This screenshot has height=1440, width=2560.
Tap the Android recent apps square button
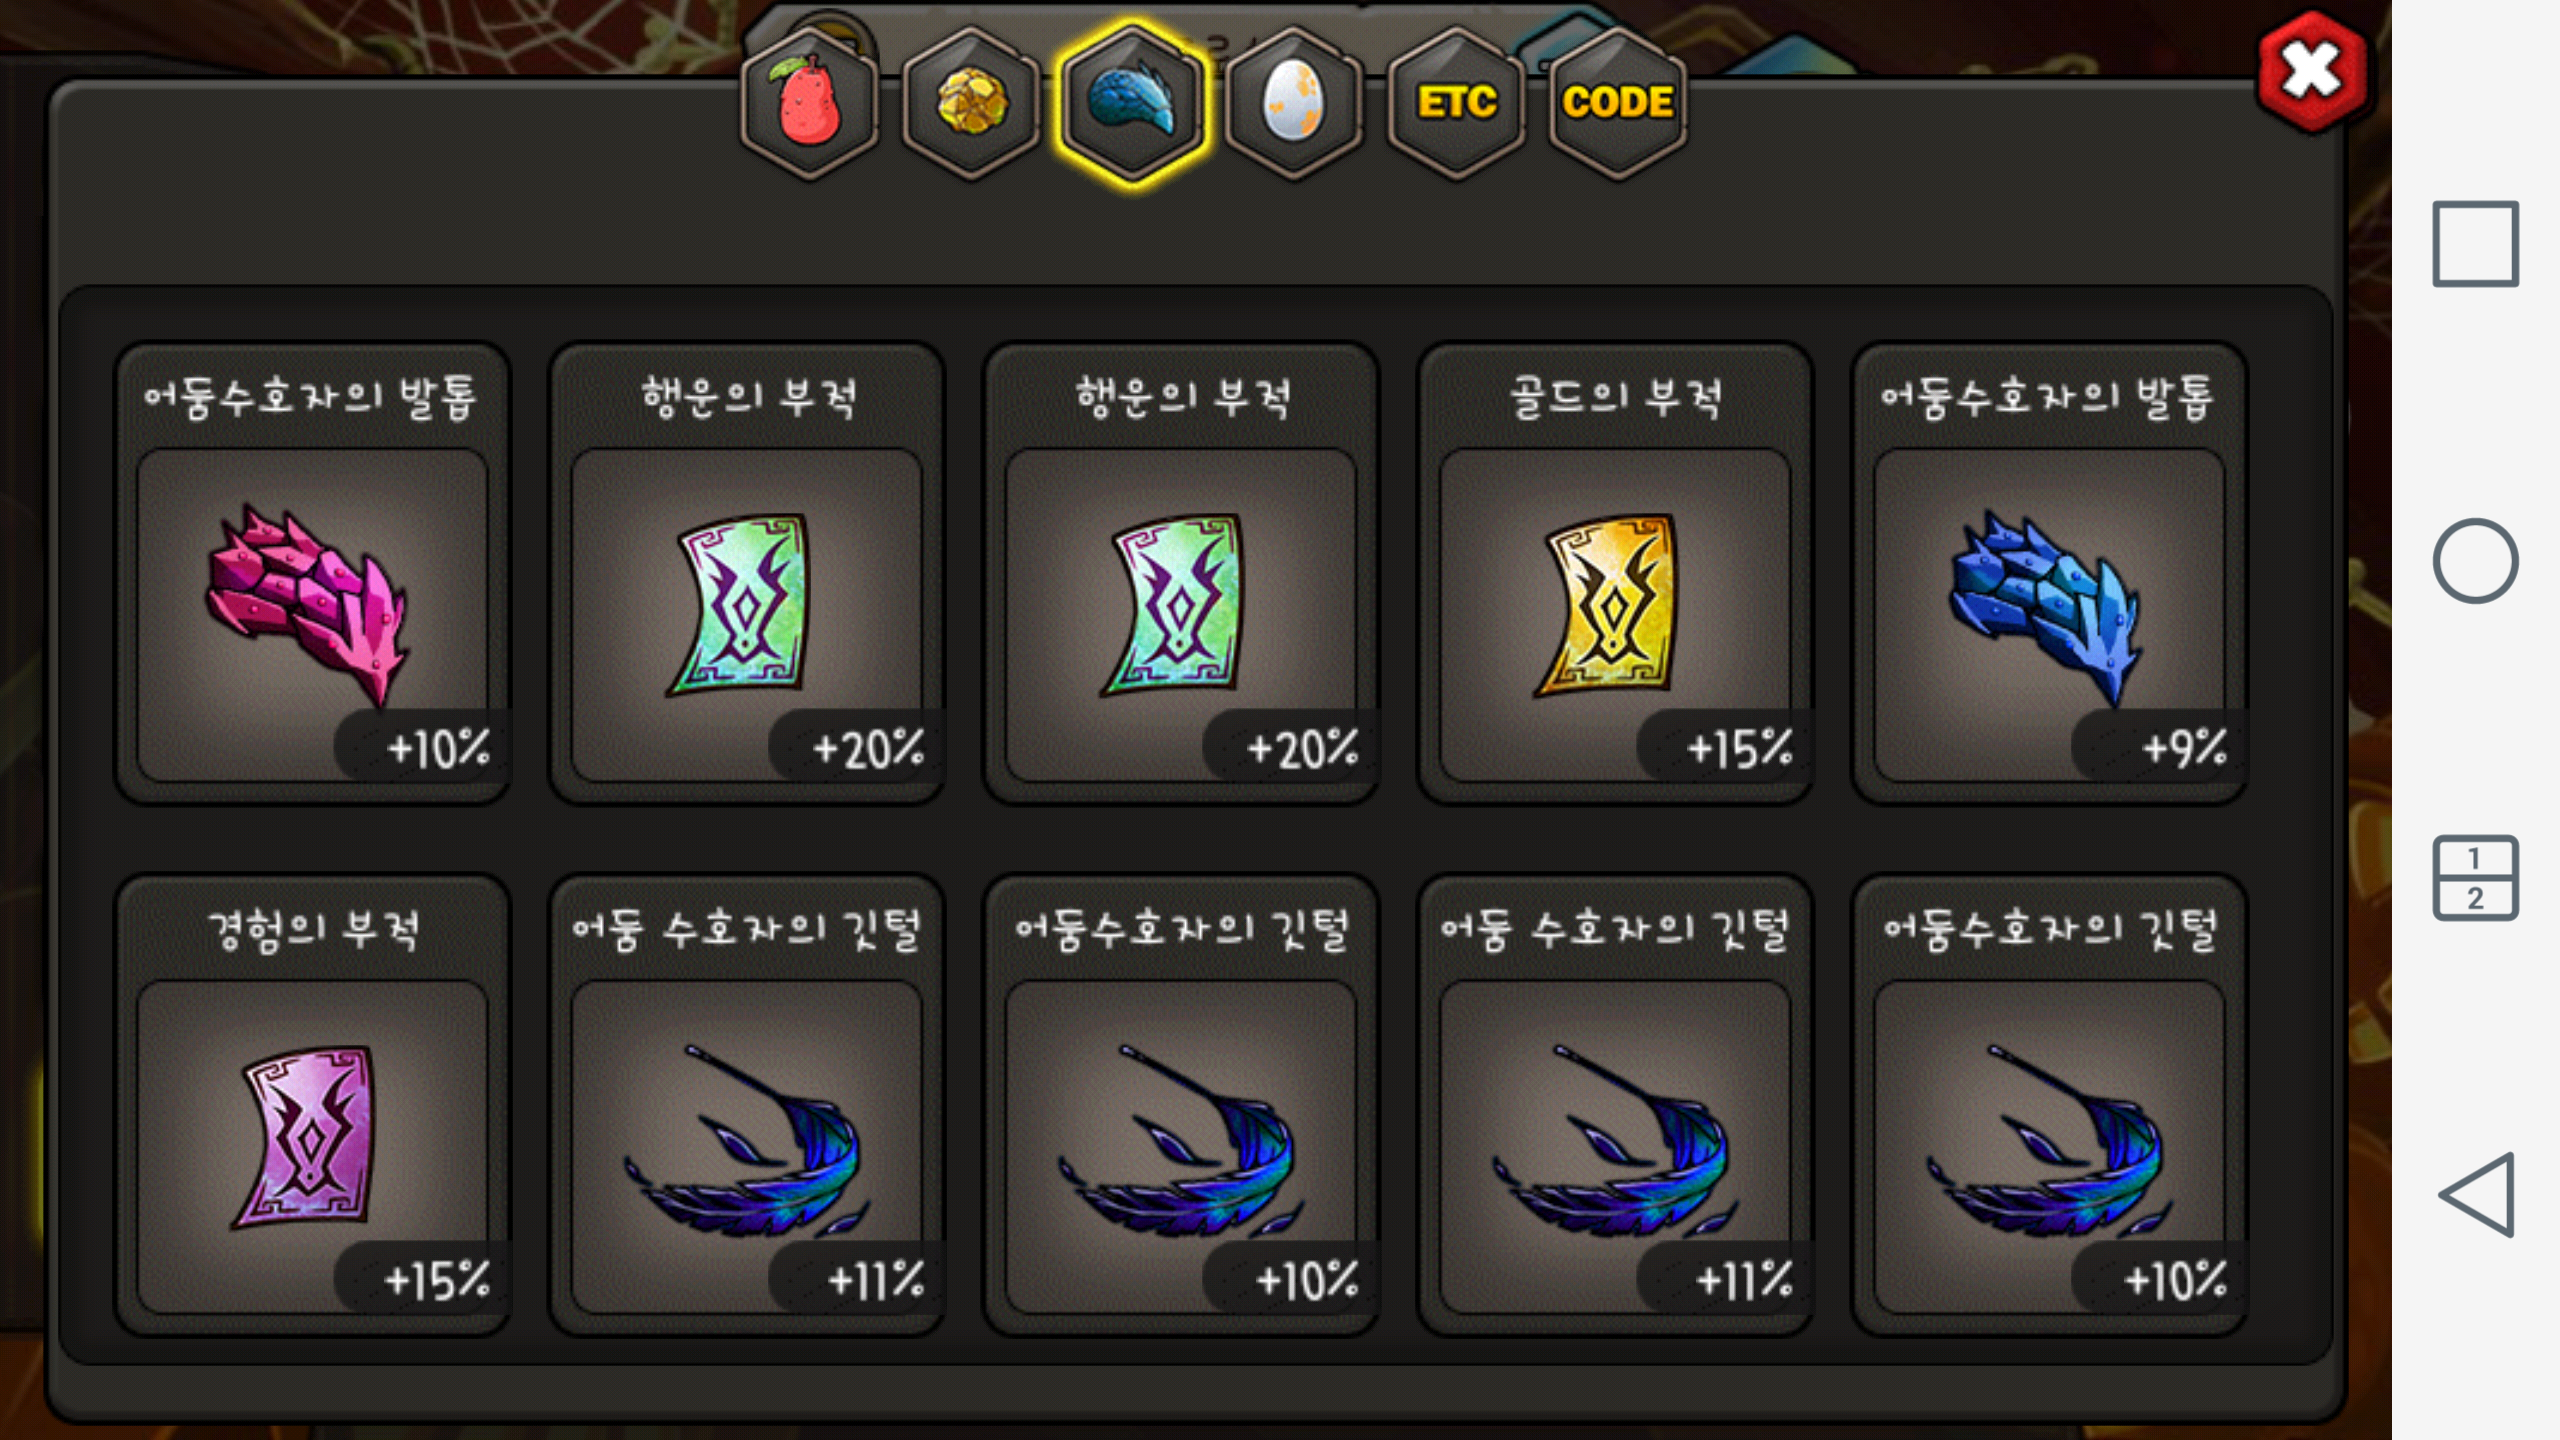pyautogui.click(x=2476, y=244)
